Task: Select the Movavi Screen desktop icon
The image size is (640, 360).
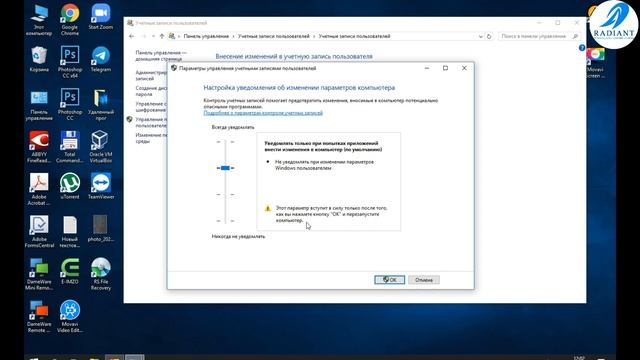Action: tap(596, 64)
